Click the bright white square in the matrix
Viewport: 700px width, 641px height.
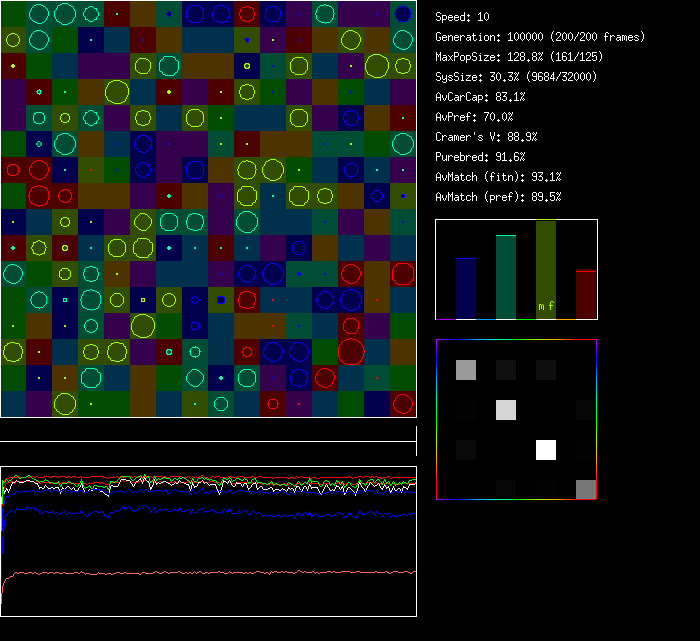(545, 450)
